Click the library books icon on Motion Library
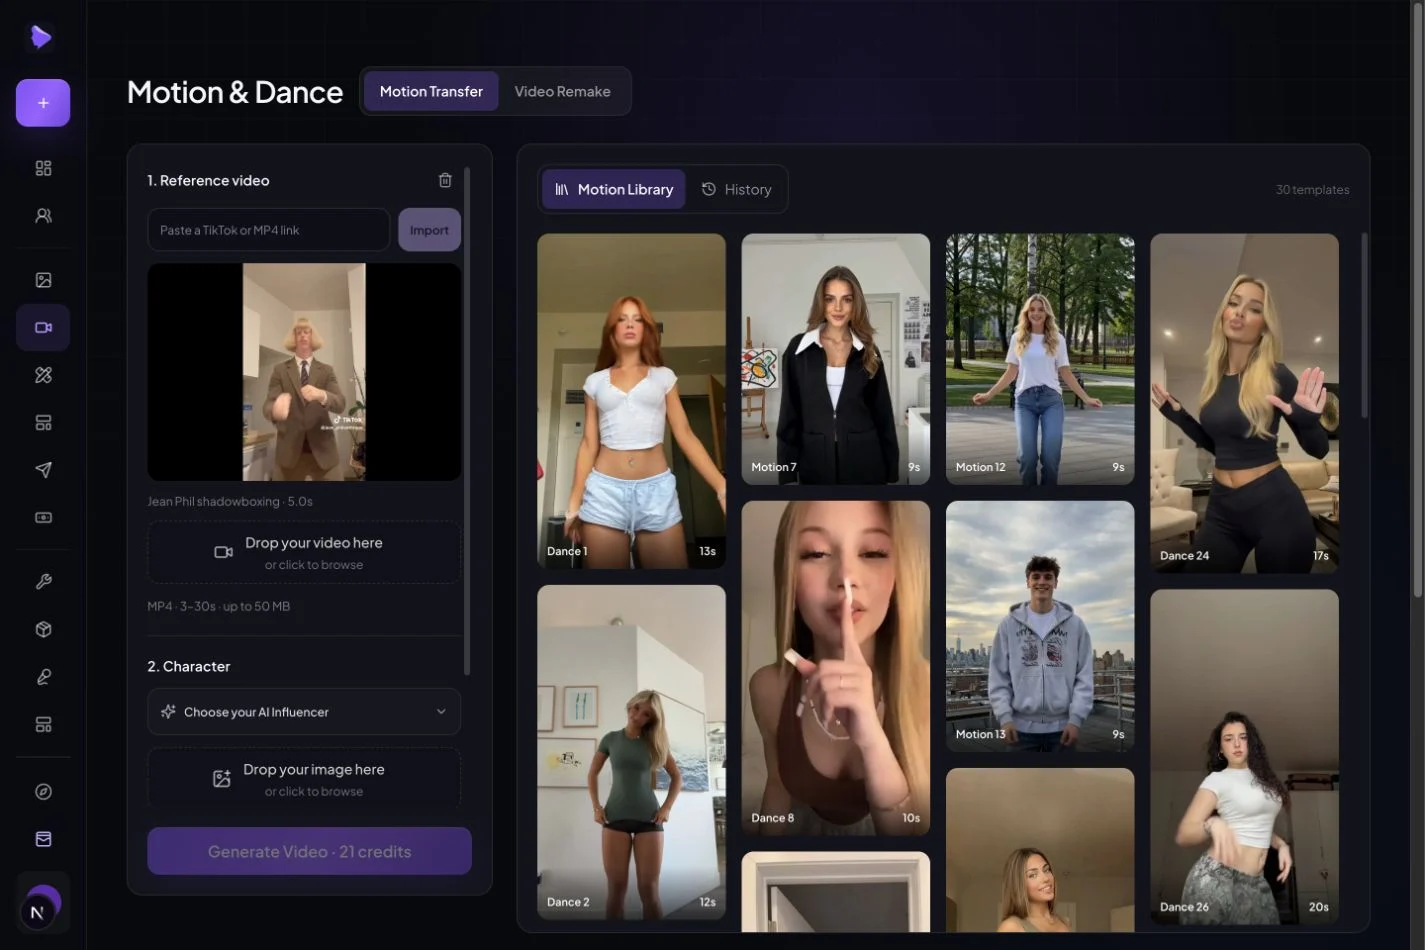1425x950 pixels. [x=562, y=189]
